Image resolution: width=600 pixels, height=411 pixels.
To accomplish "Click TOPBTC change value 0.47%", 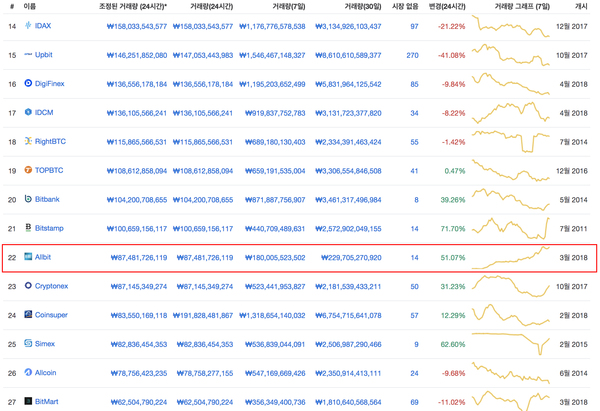I will tap(455, 171).
